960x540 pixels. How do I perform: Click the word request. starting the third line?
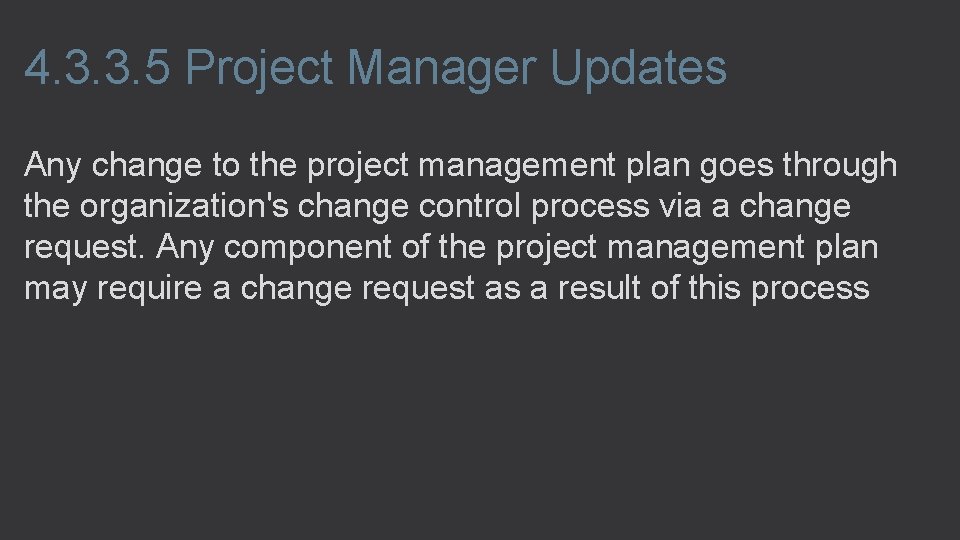84,249
